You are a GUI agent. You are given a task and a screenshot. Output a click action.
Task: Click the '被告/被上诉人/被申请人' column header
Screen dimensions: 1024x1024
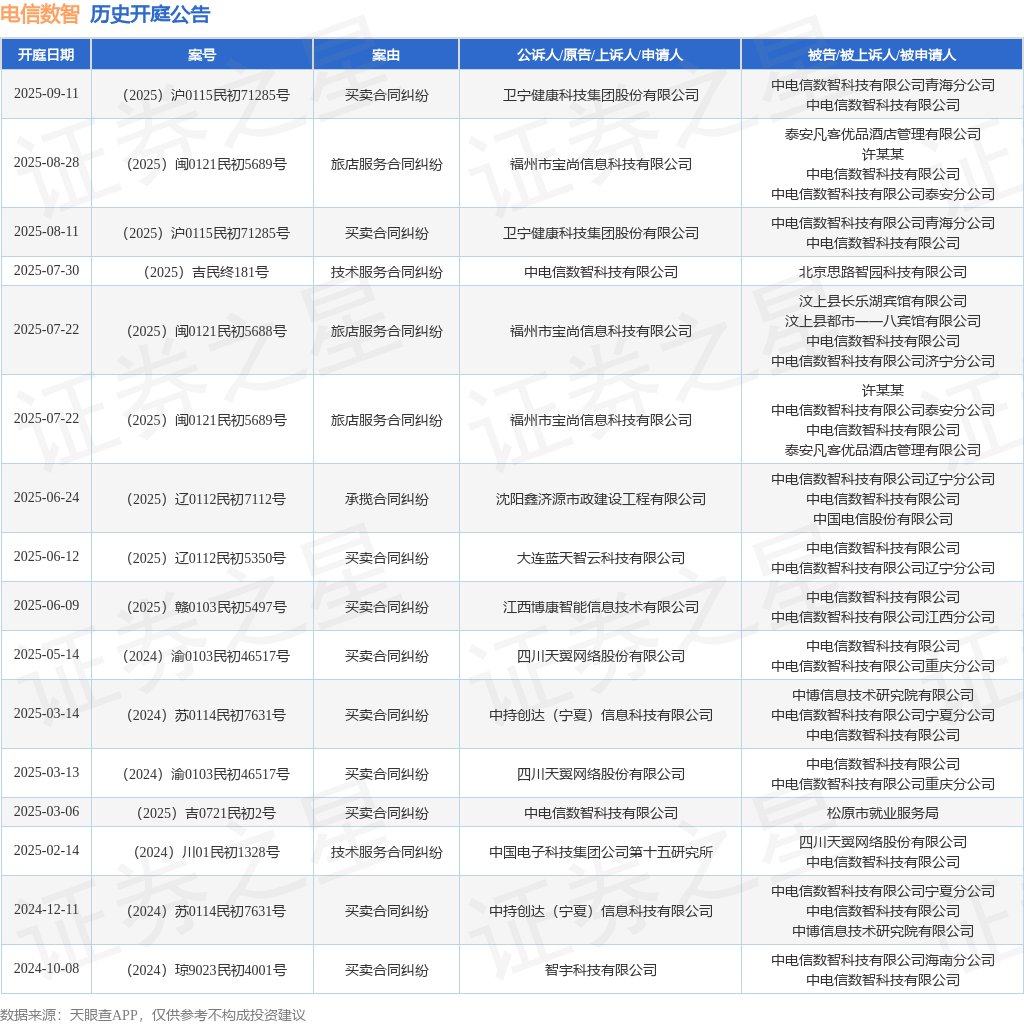tap(882, 55)
